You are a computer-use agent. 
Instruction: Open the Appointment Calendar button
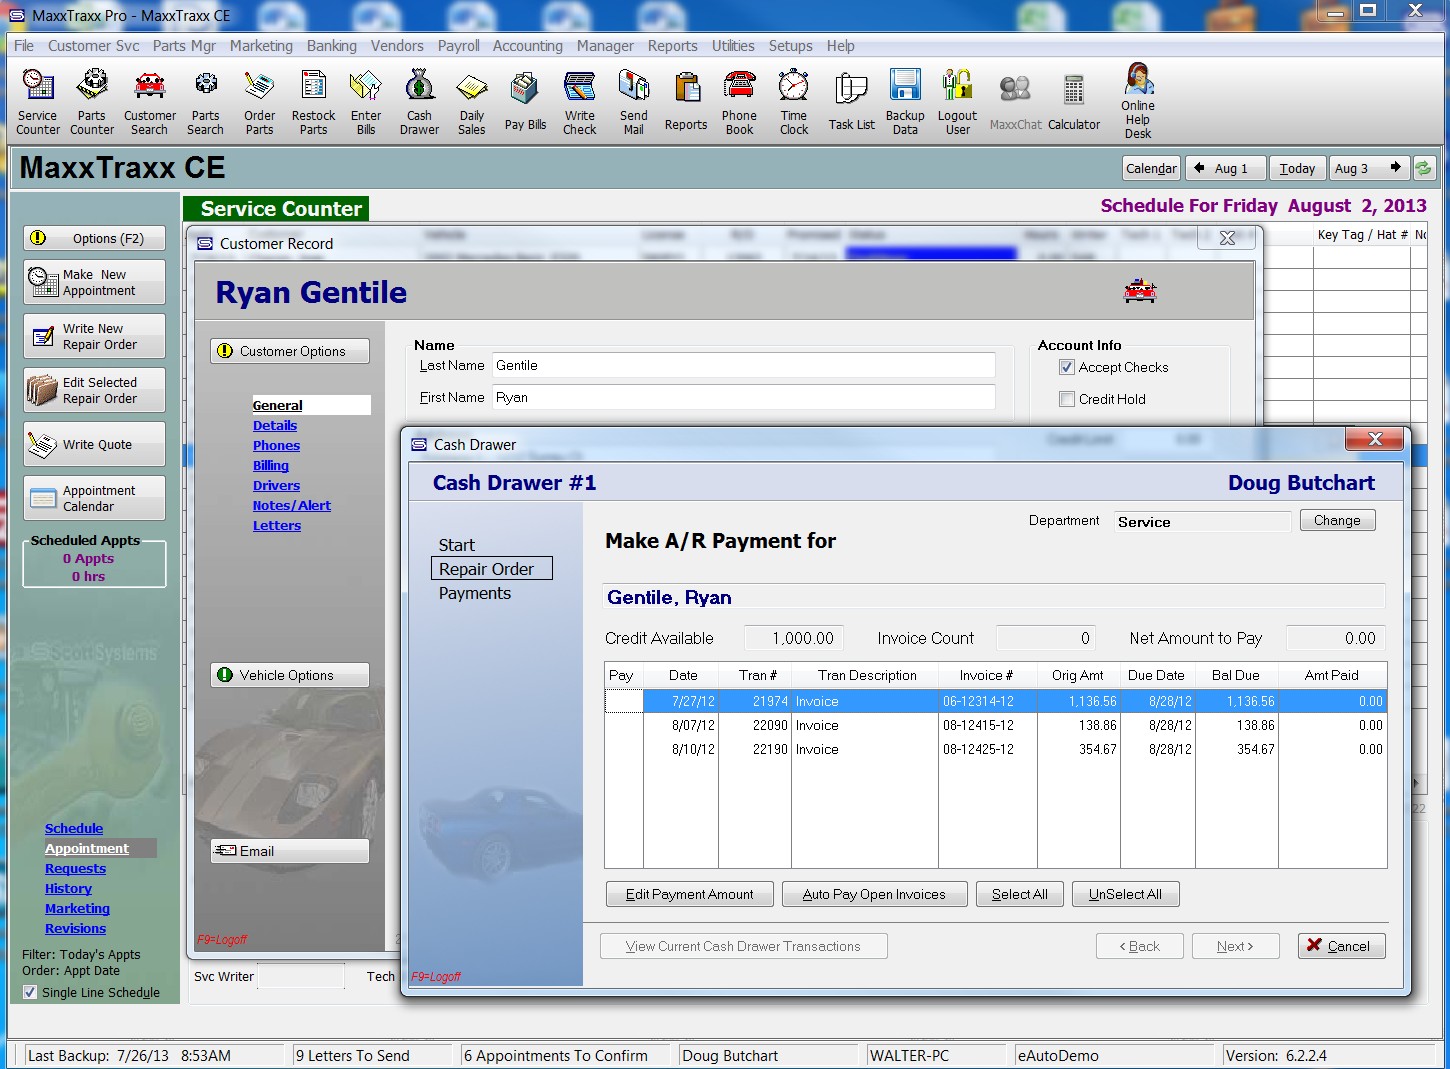point(95,498)
